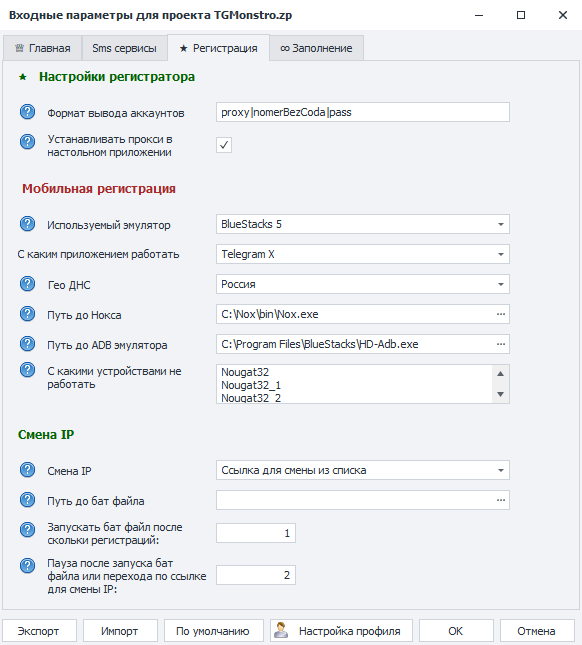Click browse dots for бат файла path
Screen dimensions: 582x645
[501, 500]
